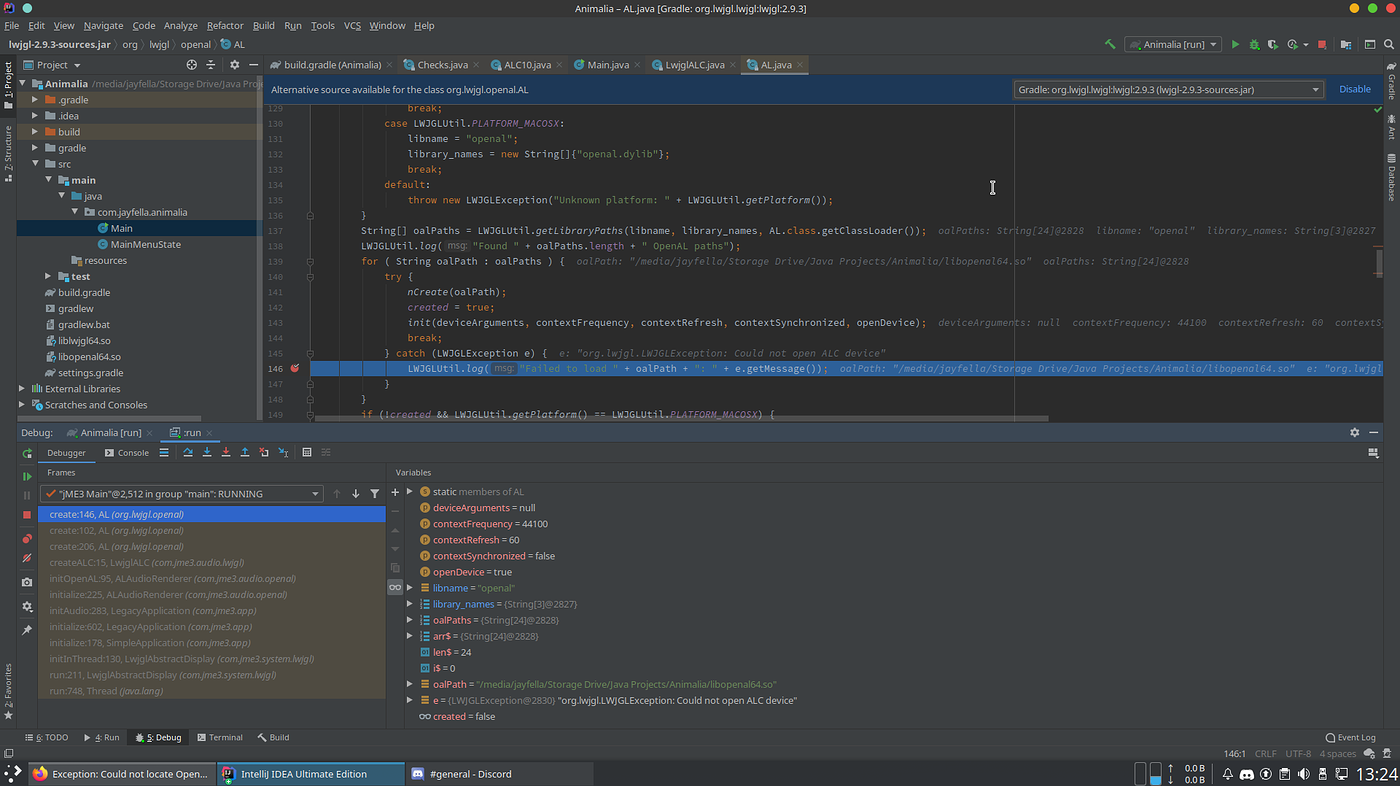Open the Event Log button
1400x786 pixels.
(1350, 737)
